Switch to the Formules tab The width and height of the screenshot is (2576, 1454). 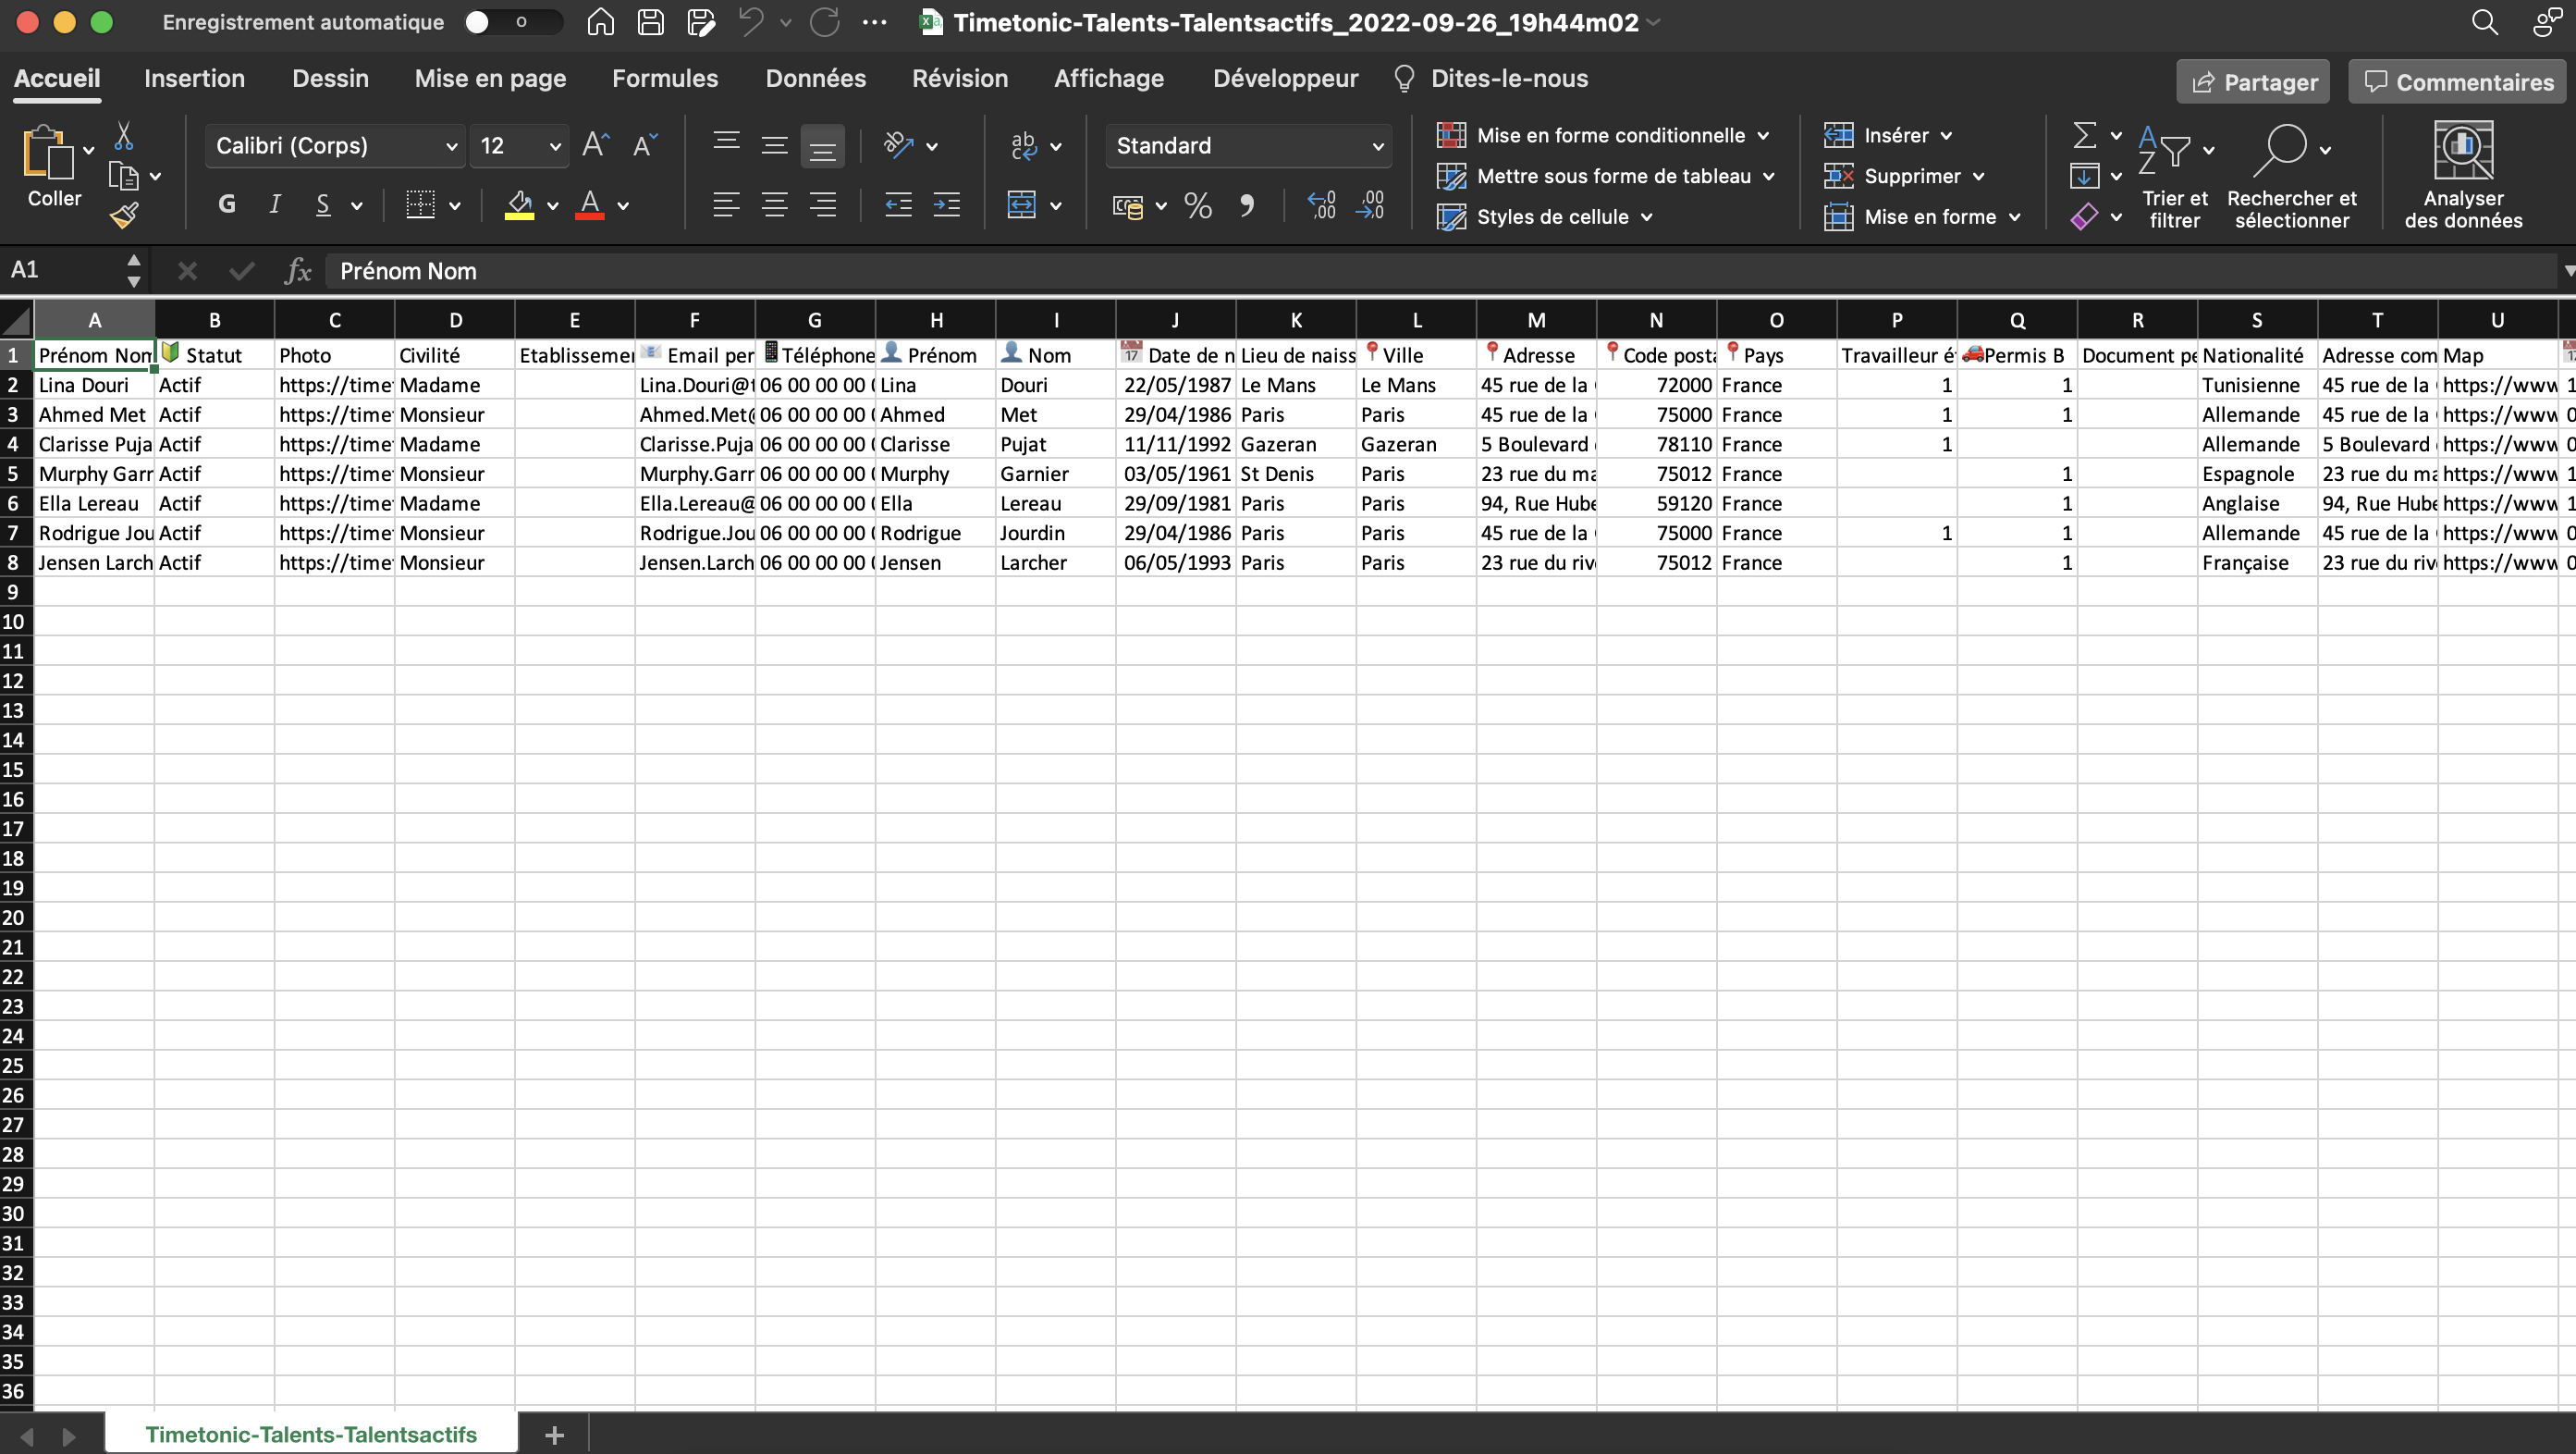pos(665,78)
